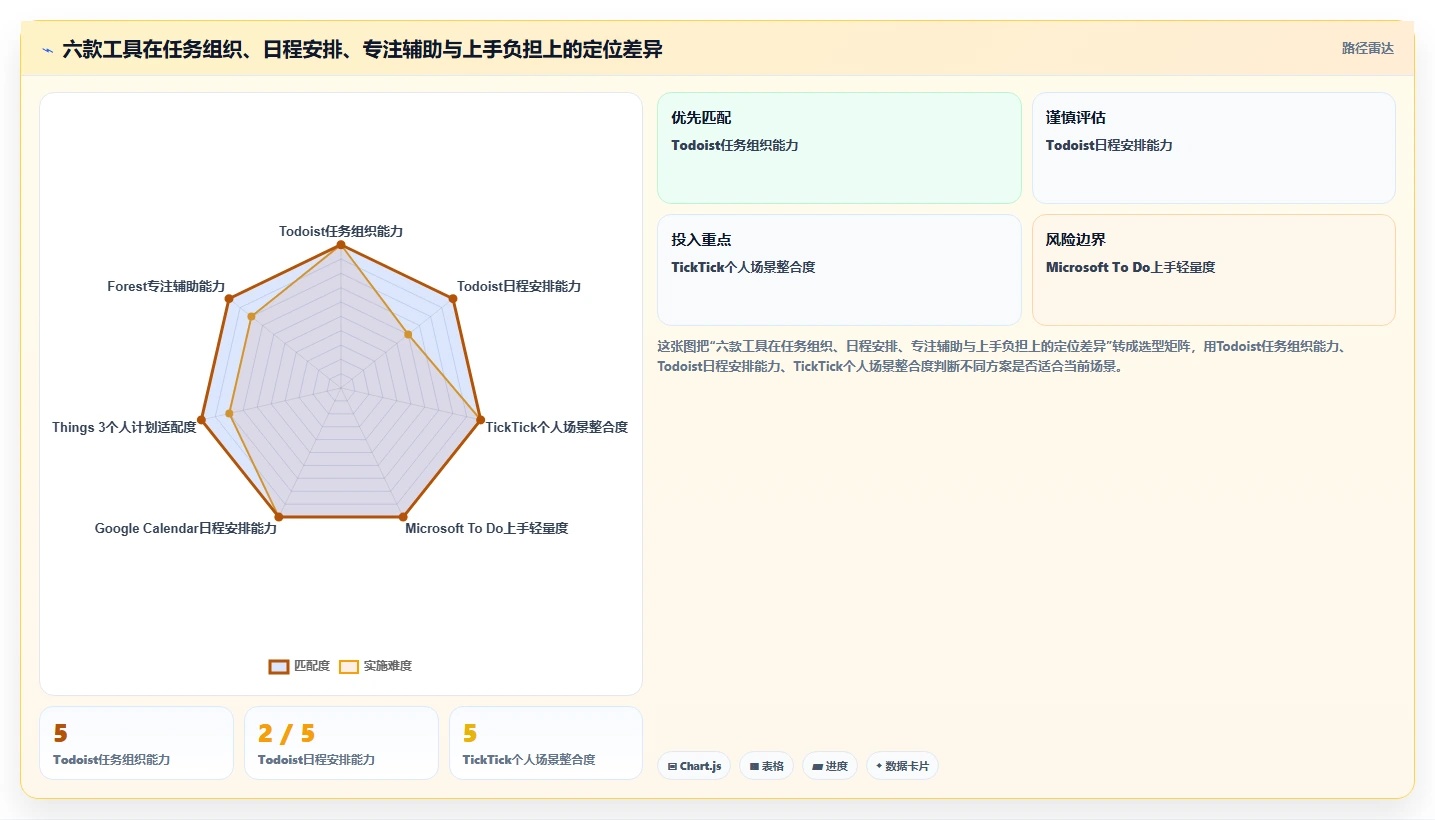The width and height of the screenshot is (1435, 820).
Task: Click the radar point at TickTick个人场景整合度
Action: [480, 419]
